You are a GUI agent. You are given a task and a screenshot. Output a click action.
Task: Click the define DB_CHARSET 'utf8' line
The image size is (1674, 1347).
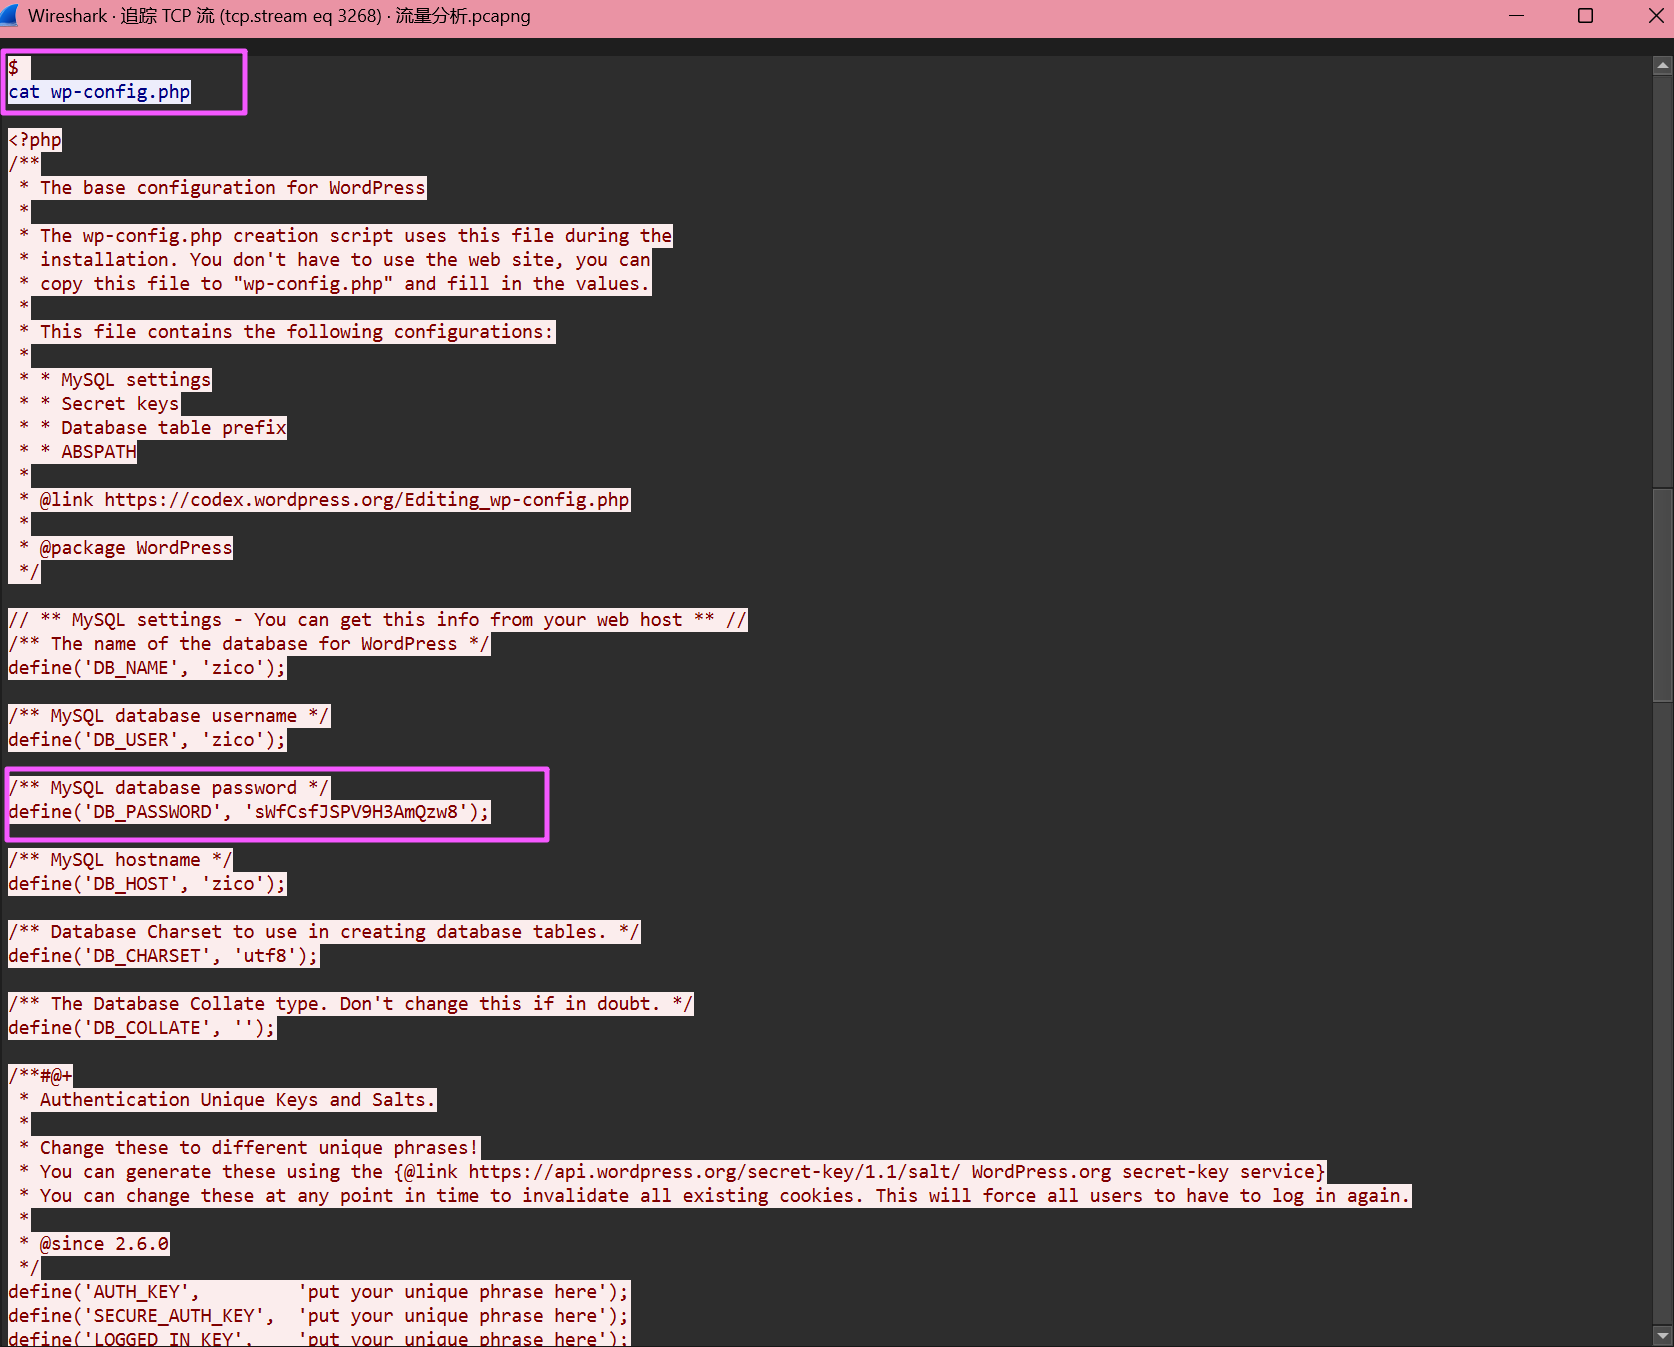(163, 956)
